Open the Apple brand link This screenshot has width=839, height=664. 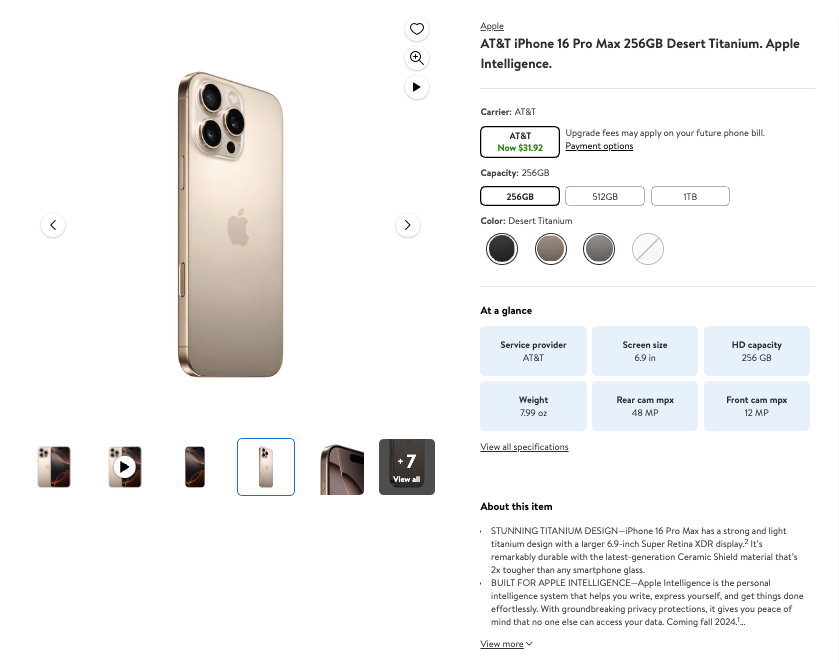pos(492,26)
